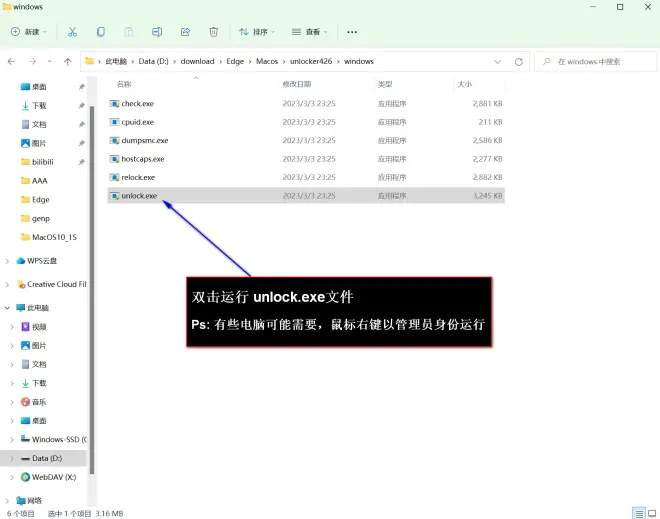
Task: Click the MacOS10_15 folder icon
Action: pos(25,237)
